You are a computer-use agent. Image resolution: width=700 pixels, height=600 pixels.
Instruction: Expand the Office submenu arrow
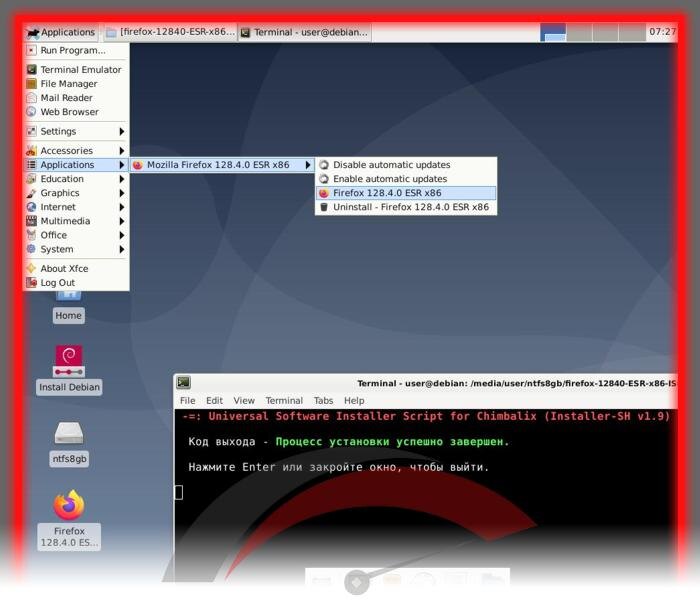121,235
